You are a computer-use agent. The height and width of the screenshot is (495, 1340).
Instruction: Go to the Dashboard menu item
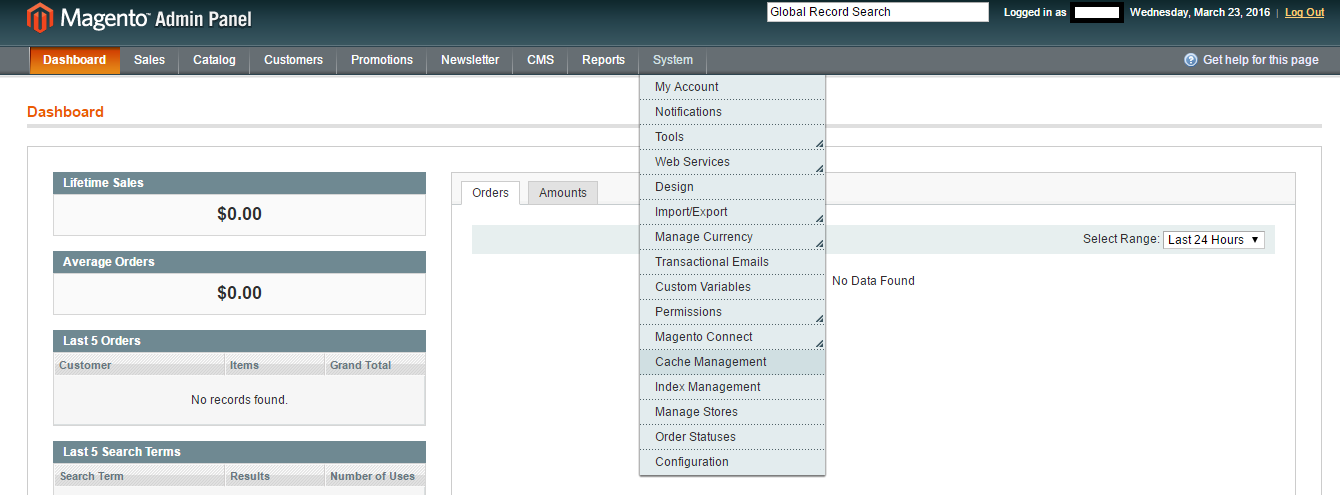75,60
